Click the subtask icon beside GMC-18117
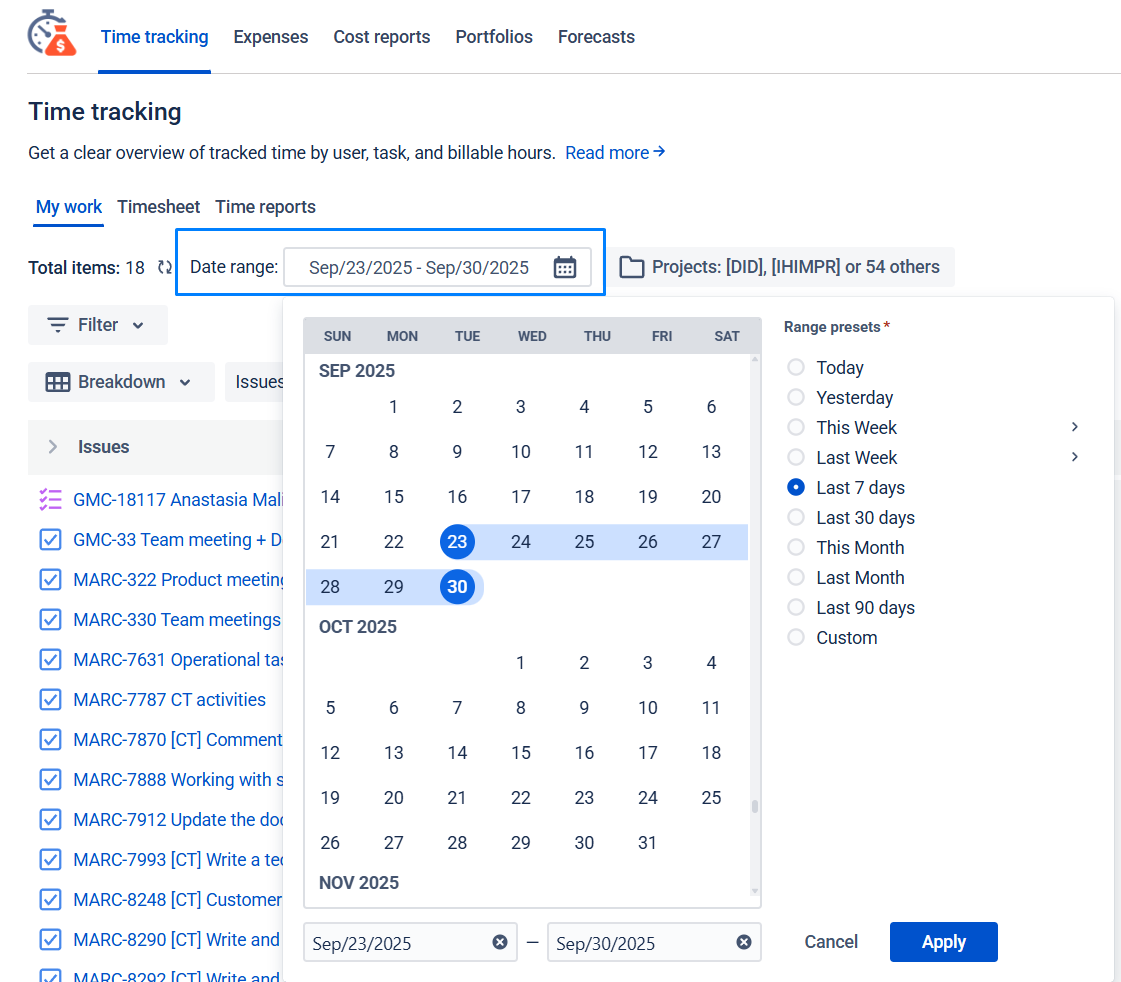1121x982 pixels. (x=50, y=499)
